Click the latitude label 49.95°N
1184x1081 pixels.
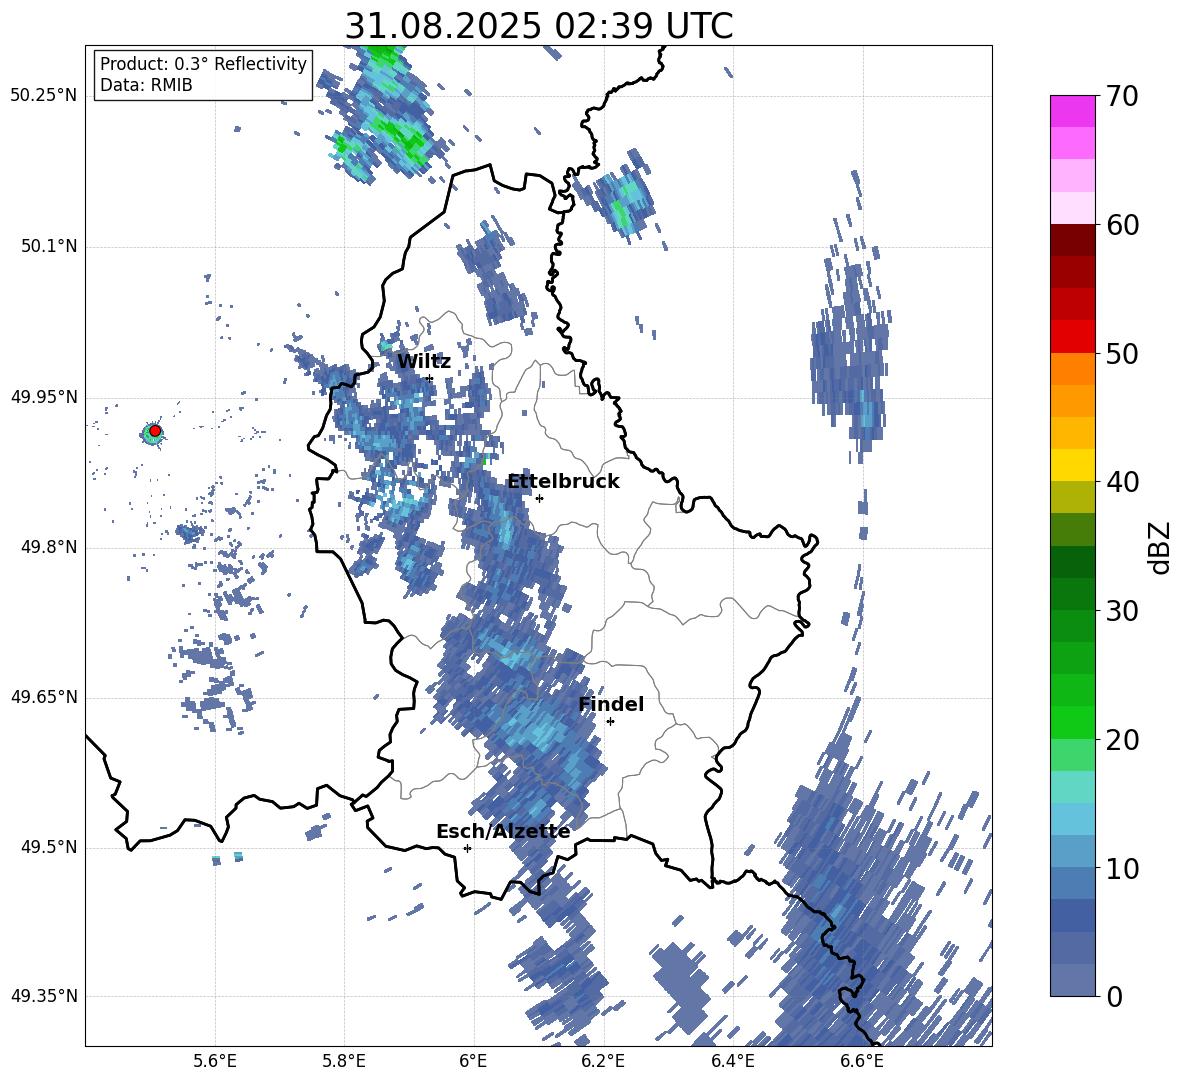(x=44, y=397)
